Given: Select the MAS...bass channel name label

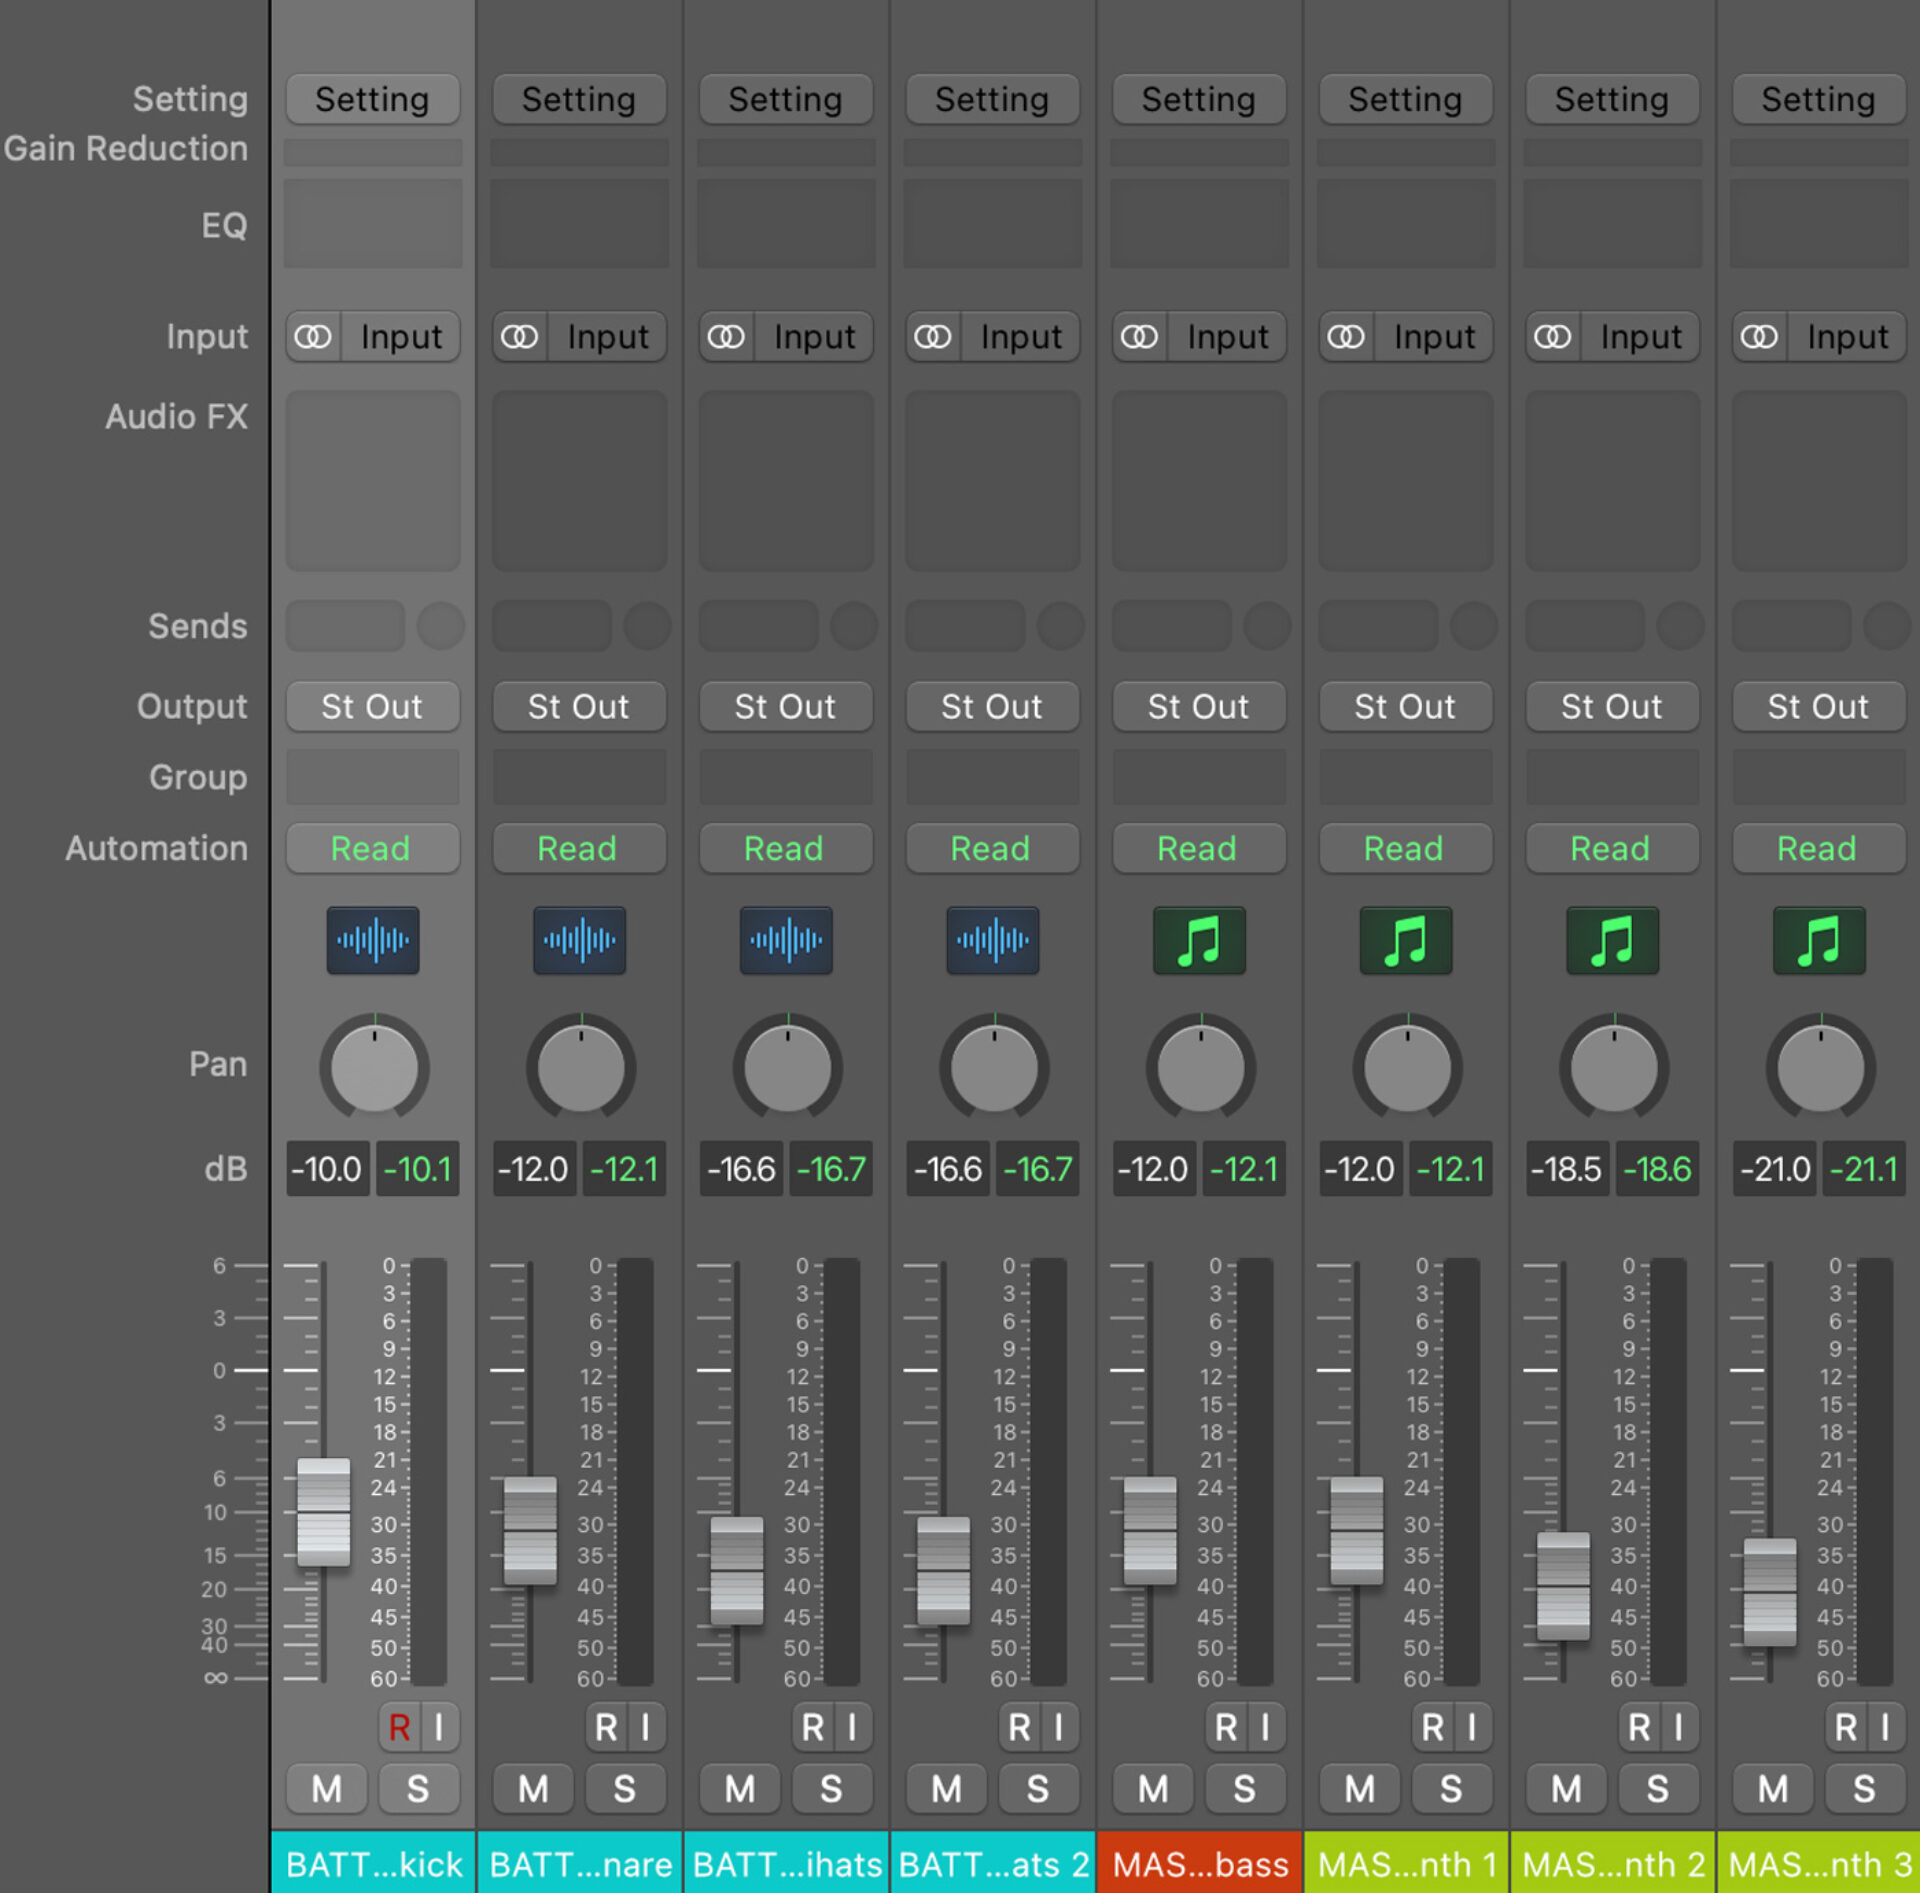Looking at the screenshot, I should pos(1199,1862).
